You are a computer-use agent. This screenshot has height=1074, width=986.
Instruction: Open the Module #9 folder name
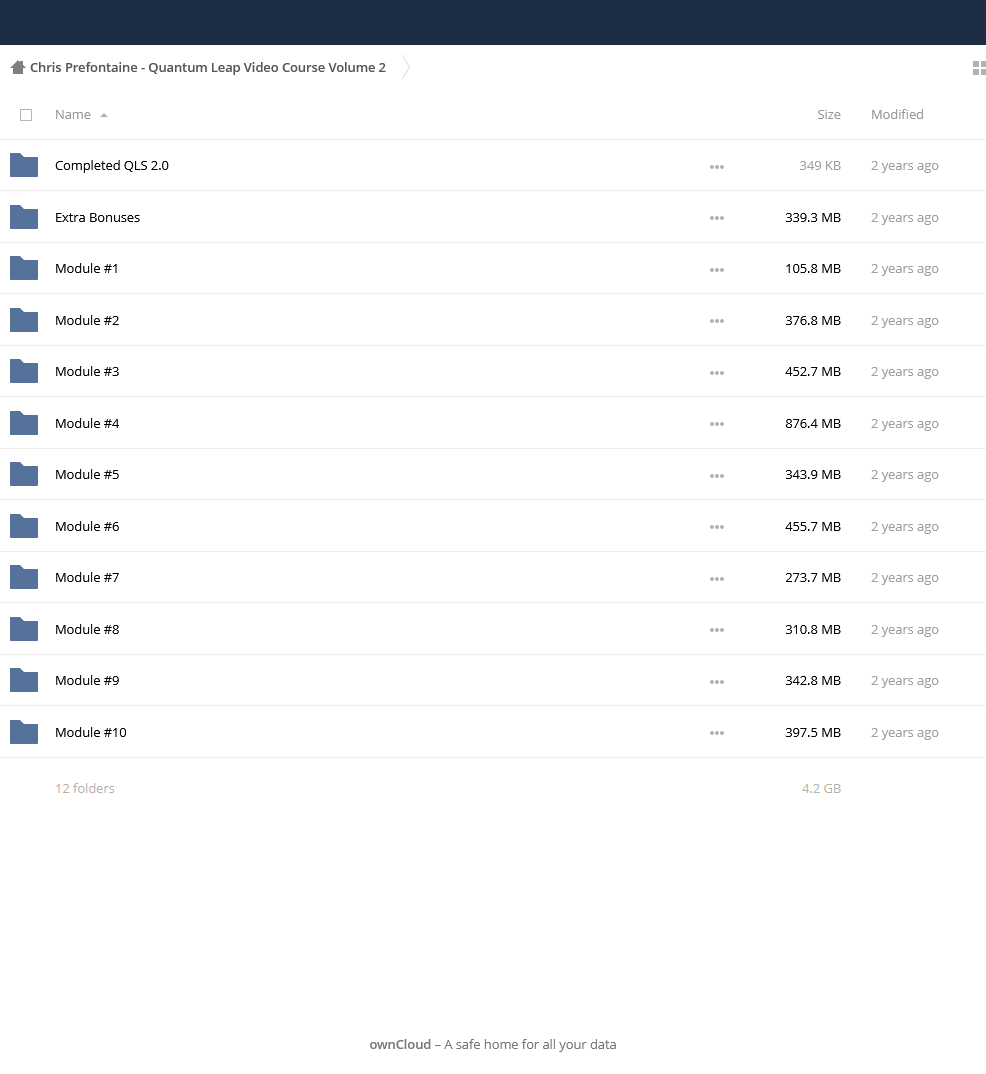(87, 680)
